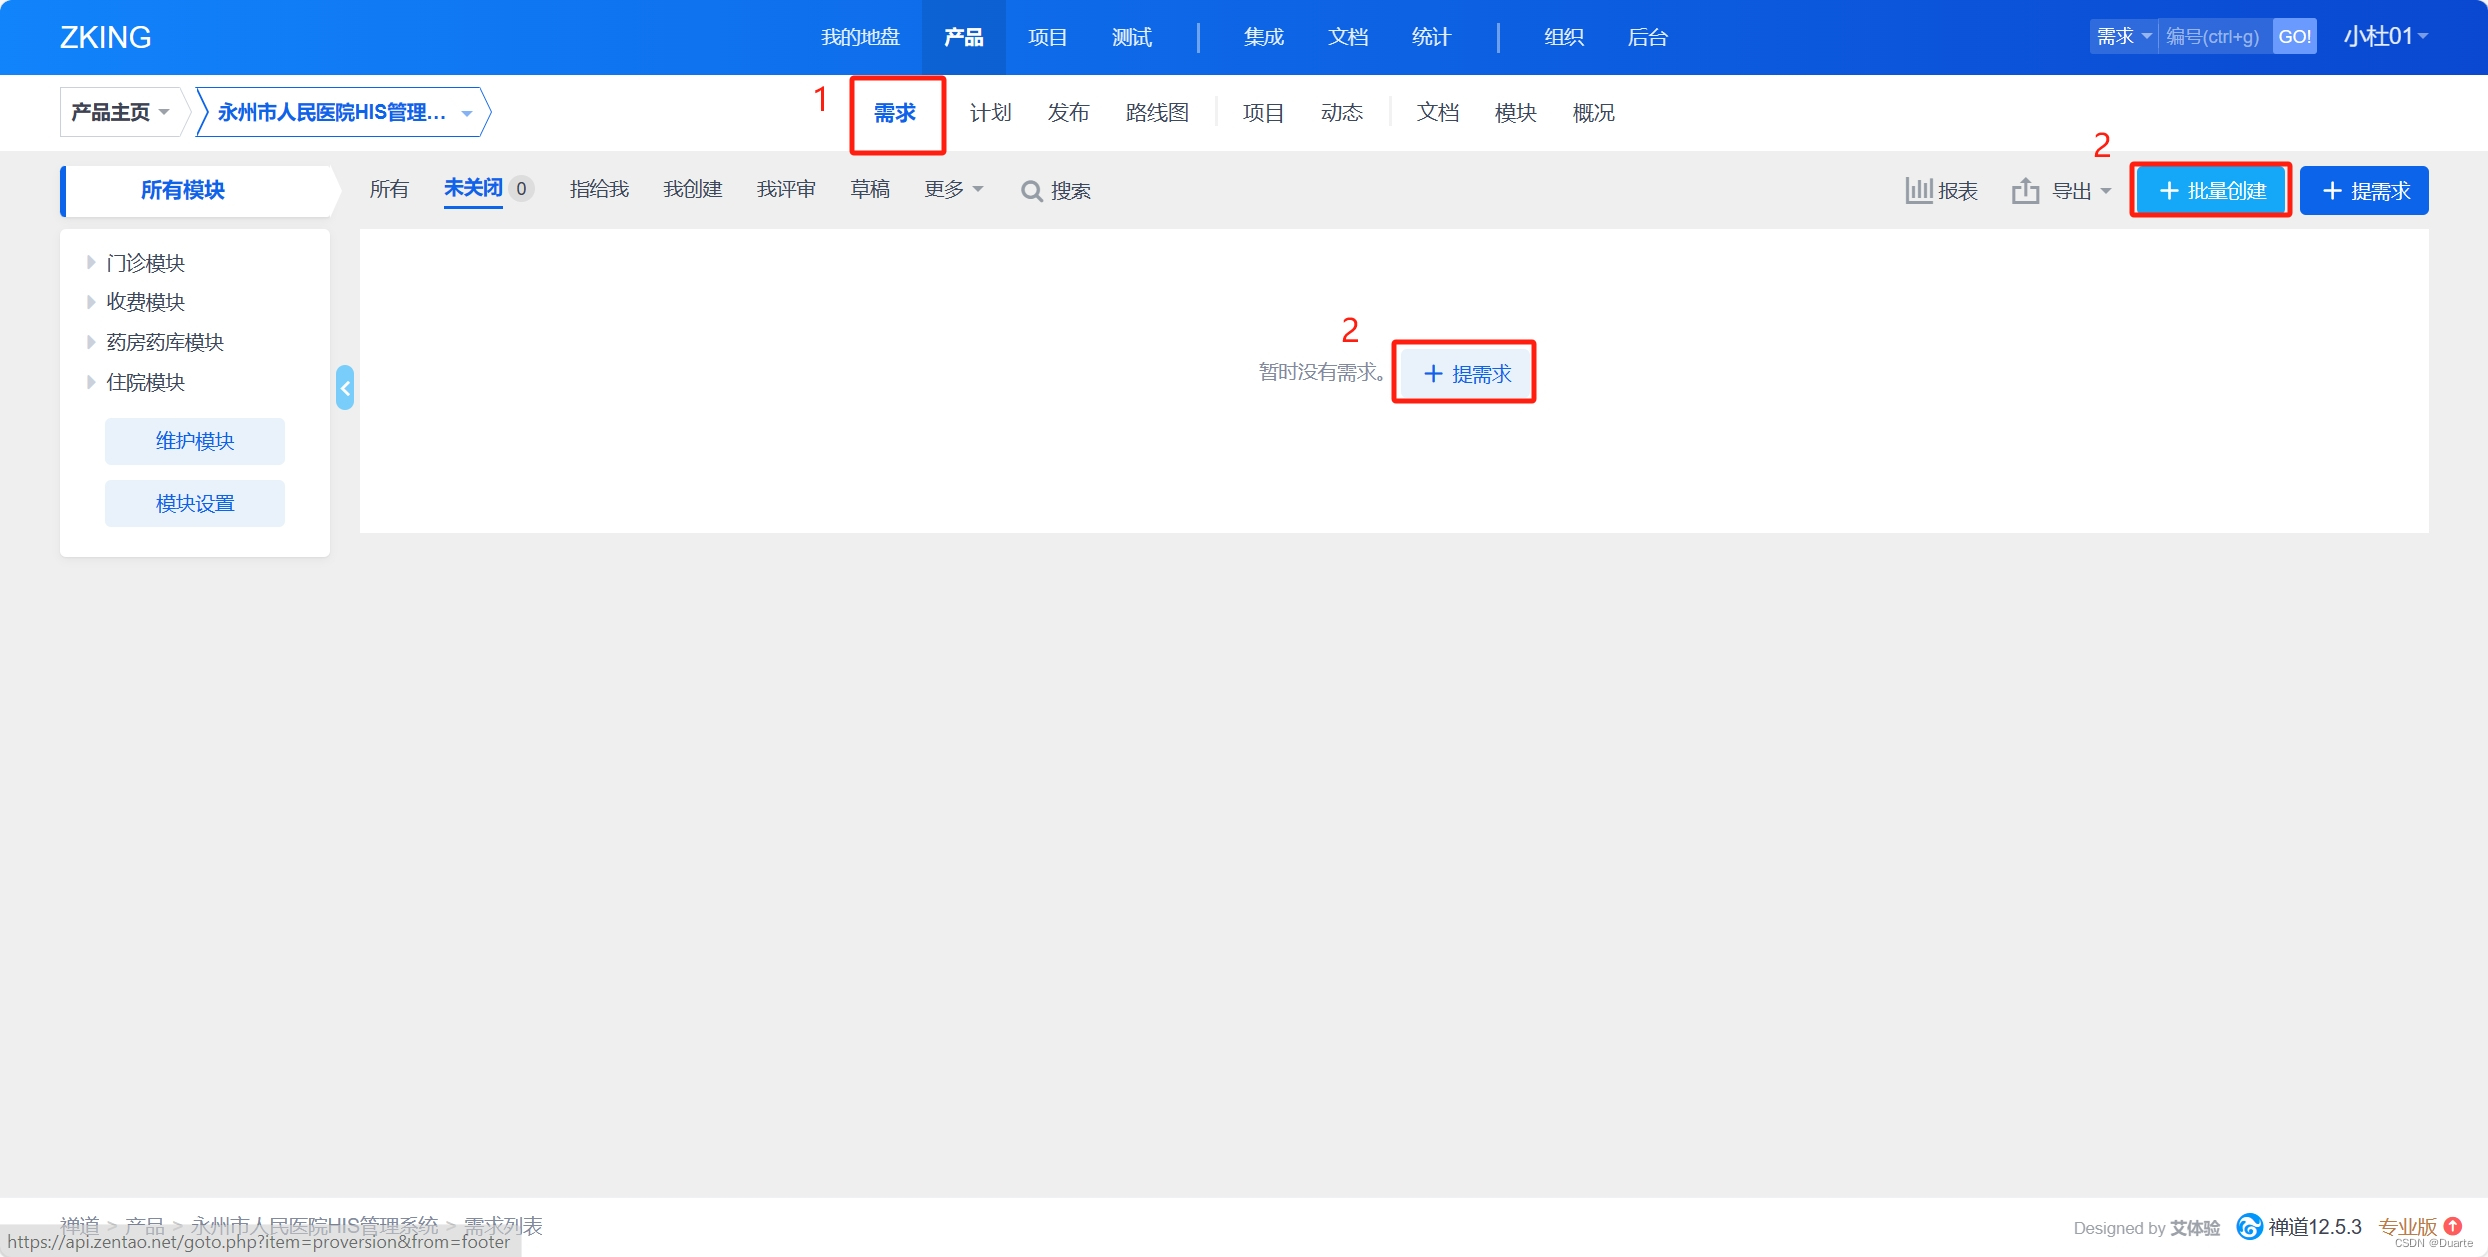Expand the 门诊模块 tree node
Screen dimensions: 2488x1257
91,262
